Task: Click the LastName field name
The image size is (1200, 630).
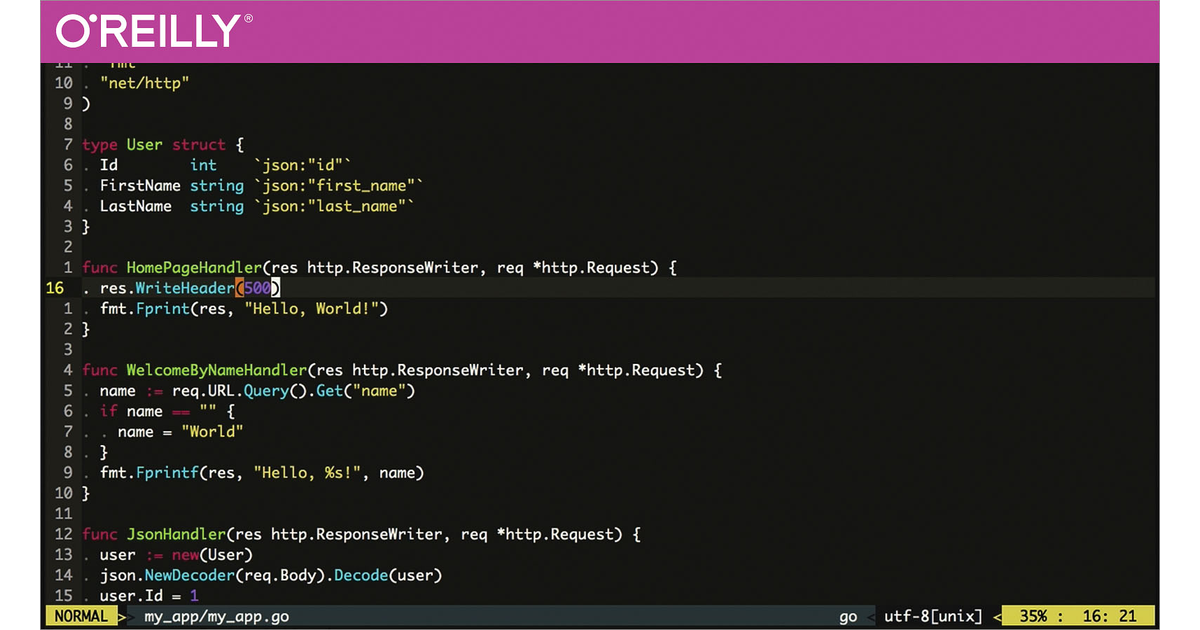Action: tap(136, 206)
